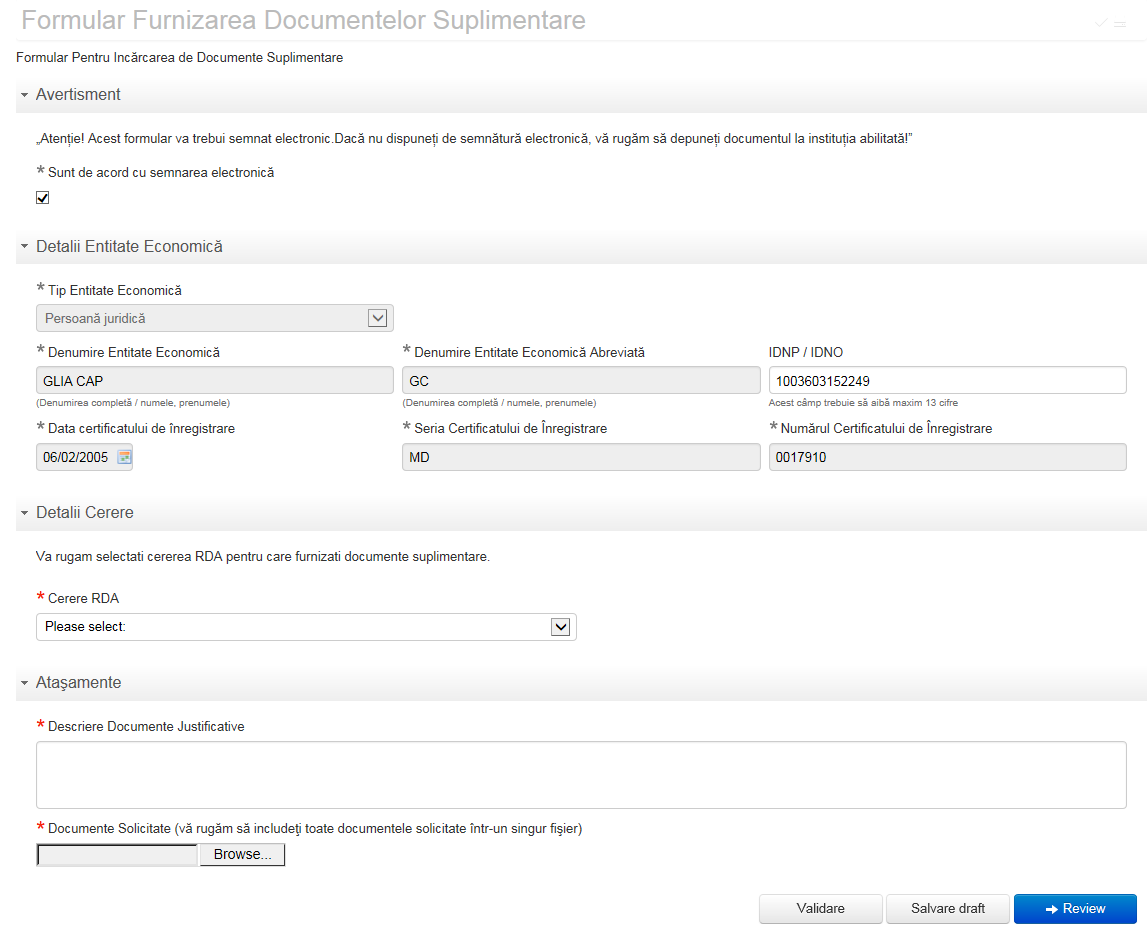Click the Seria Certificatului de Înregistrare field
The image size is (1147, 929).
[x=580, y=457]
